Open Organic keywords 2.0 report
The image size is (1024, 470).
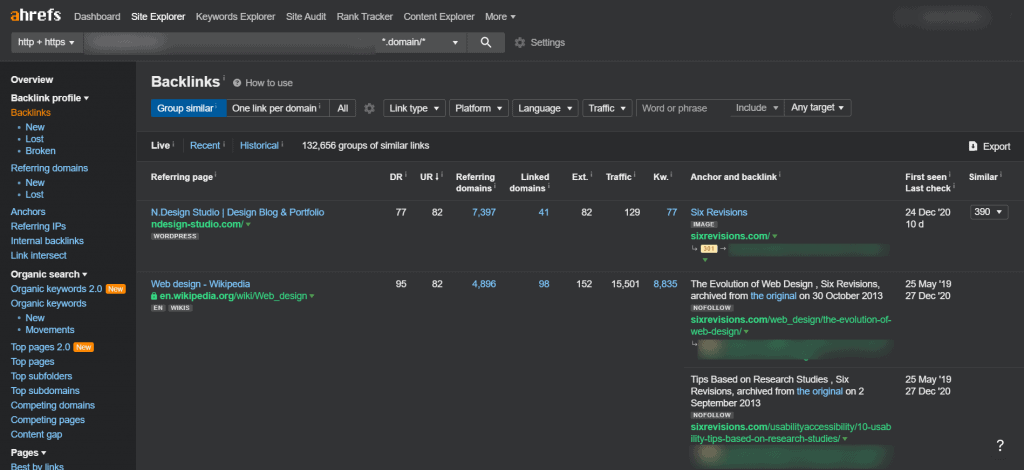coord(56,289)
